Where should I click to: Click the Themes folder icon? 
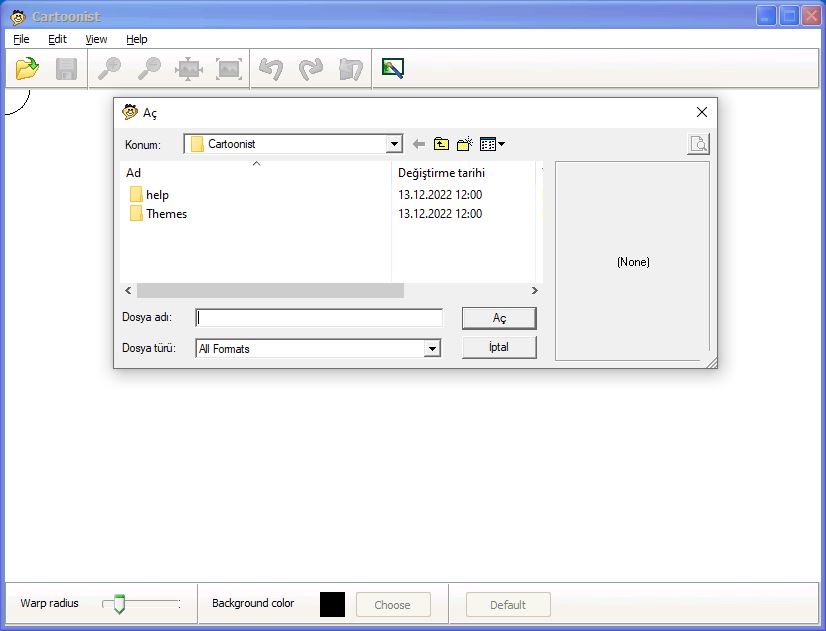click(136, 213)
